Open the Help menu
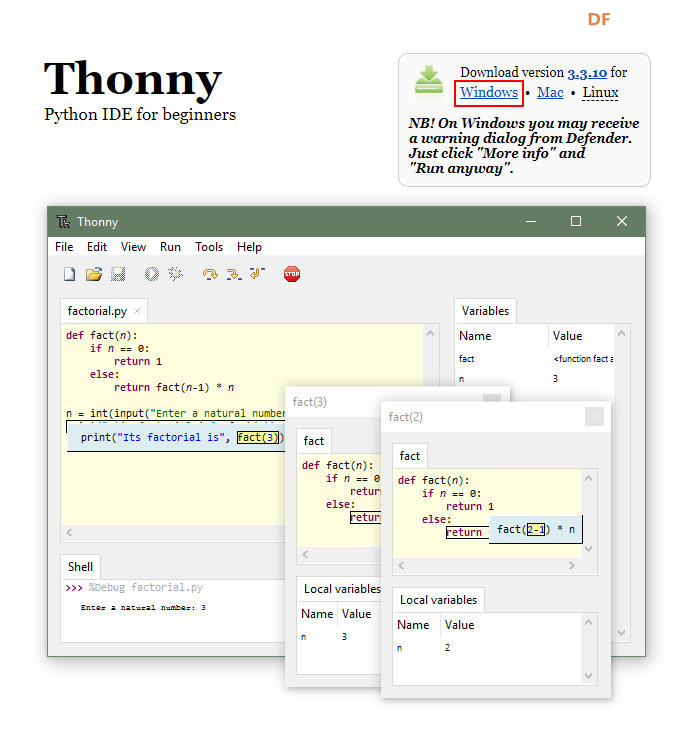Viewport: 696px width, 748px height. 249,247
